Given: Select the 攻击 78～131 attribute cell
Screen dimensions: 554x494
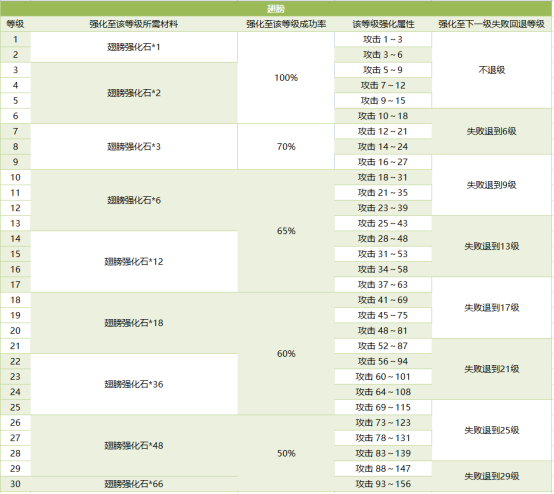Looking at the screenshot, I should [383, 438].
